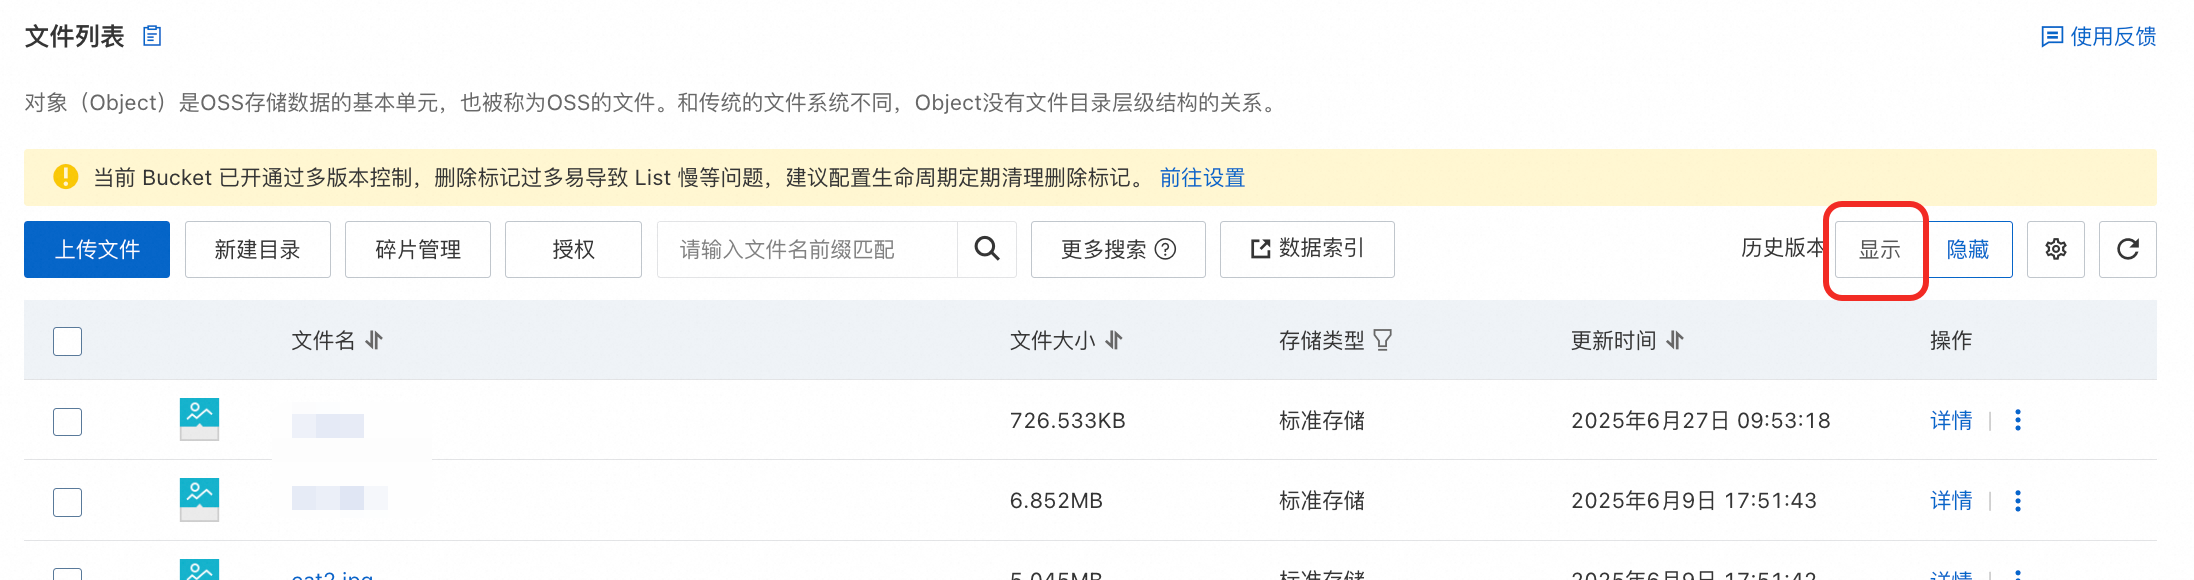2194x580 pixels.
Task: Click 新建目录 button
Action: coord(258,249)
